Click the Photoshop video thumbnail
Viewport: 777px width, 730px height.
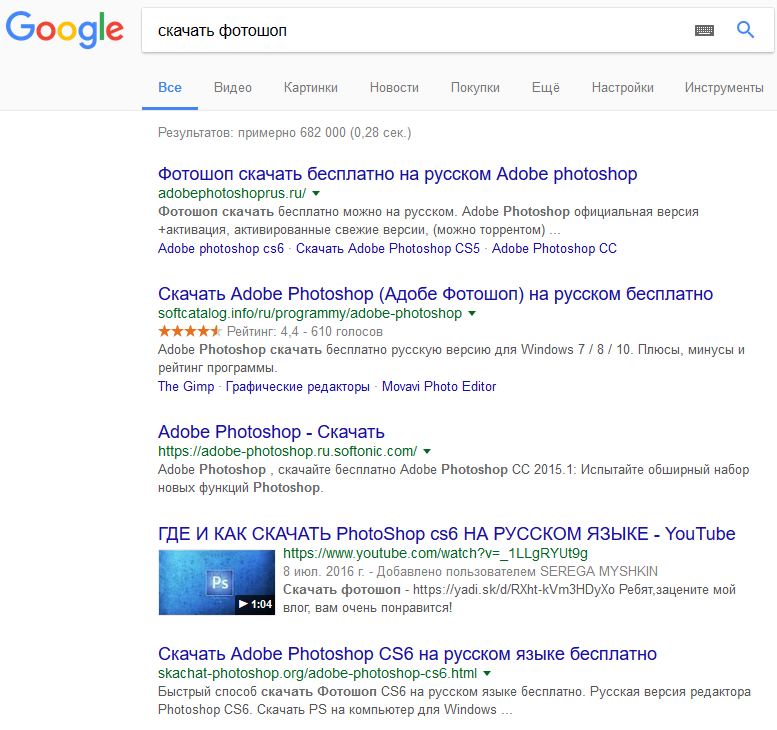(217, 582)
